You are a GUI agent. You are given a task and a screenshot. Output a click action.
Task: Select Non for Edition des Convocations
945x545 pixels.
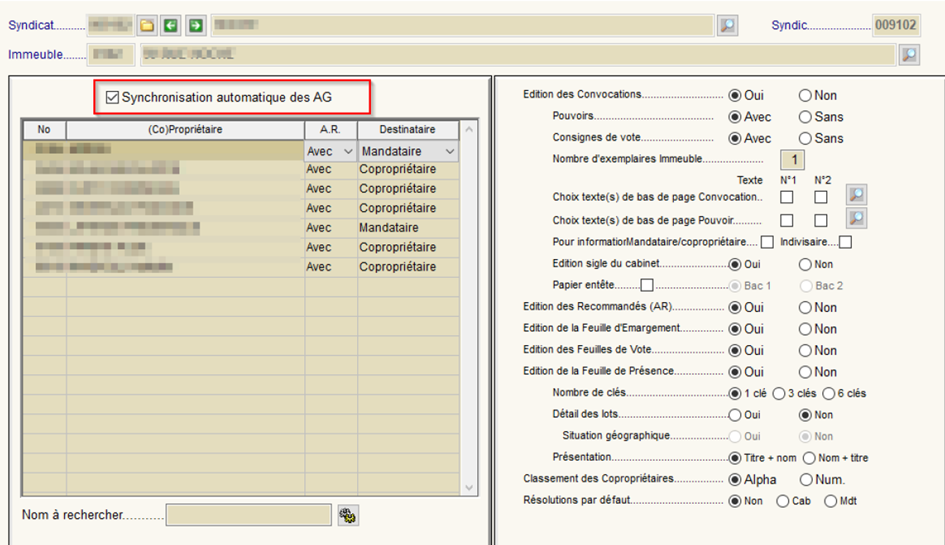[x=805, y=95]
